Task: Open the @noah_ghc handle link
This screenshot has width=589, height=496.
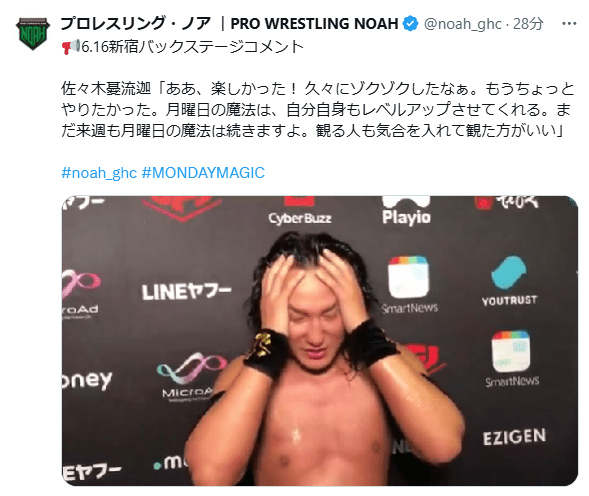Action: click(x=462, y=24)
